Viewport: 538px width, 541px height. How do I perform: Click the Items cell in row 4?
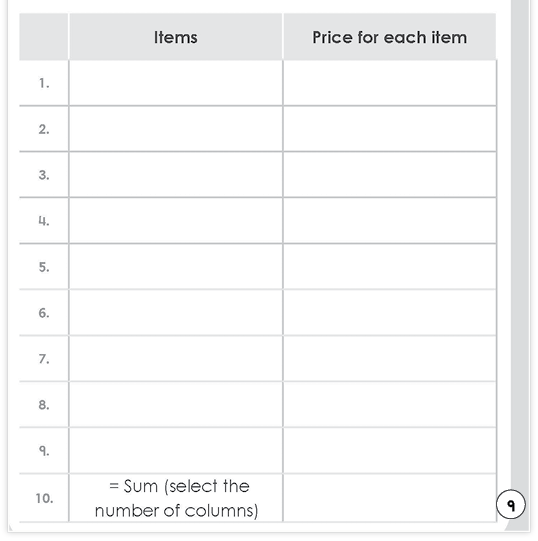176,220
